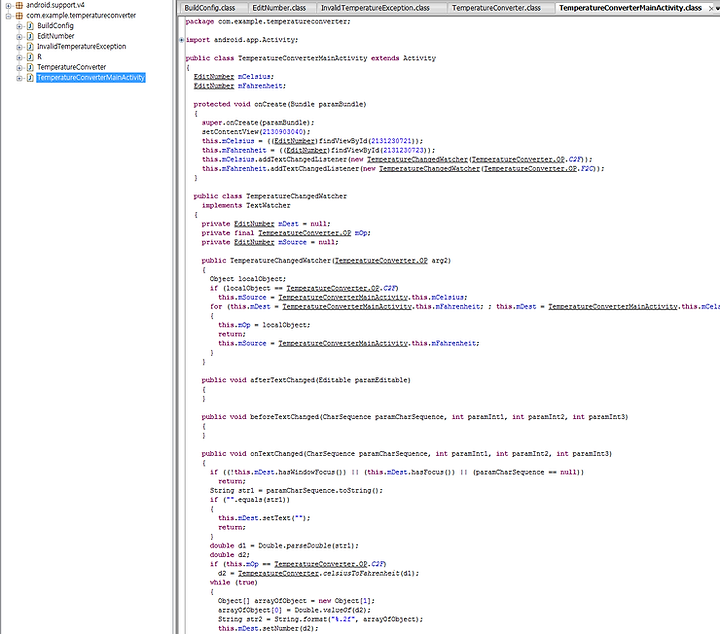Click the android.support.v4 package icon
Image resolution: width=720 pixels, height=634 pixels.
[x=19, y=6]
